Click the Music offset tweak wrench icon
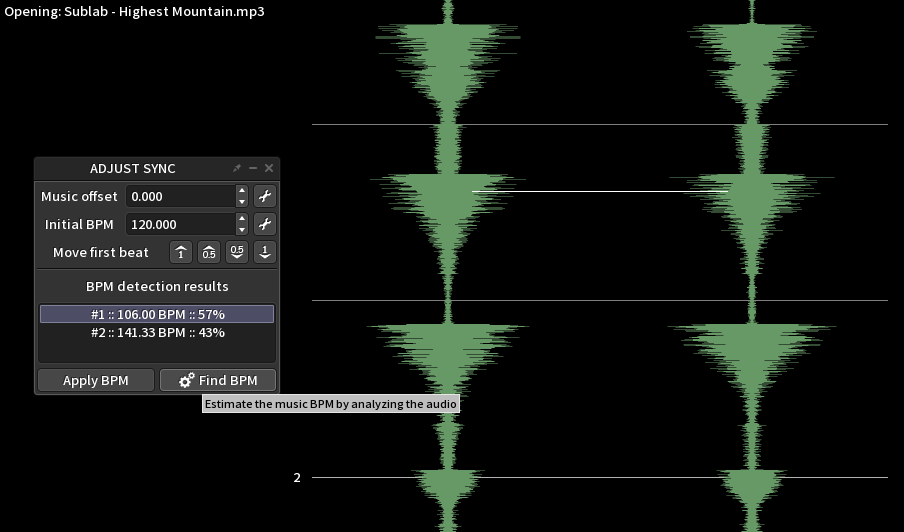Viewport: 904px width, 532px height. pos(265,197)
